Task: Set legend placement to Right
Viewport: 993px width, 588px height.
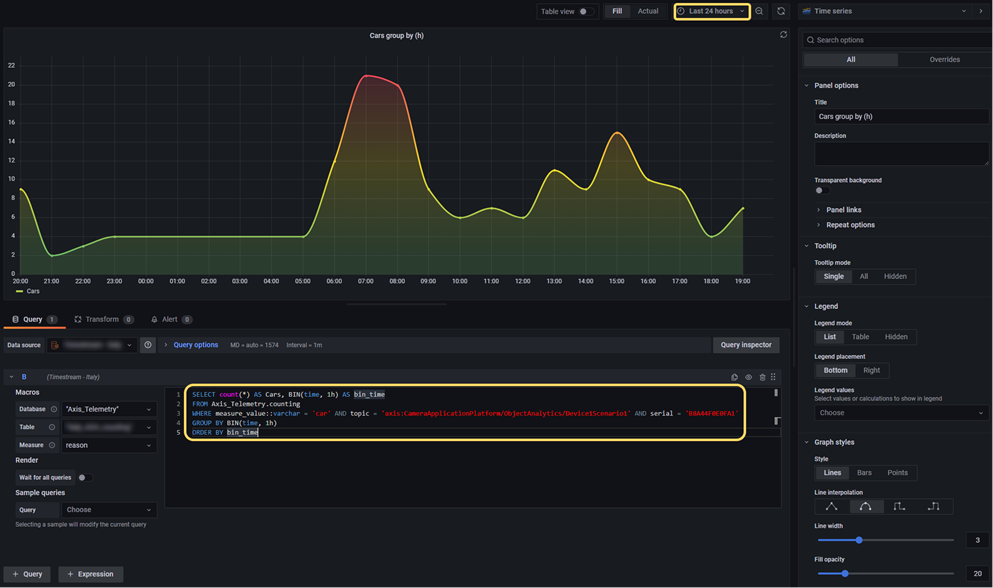Action: (871, 371)
